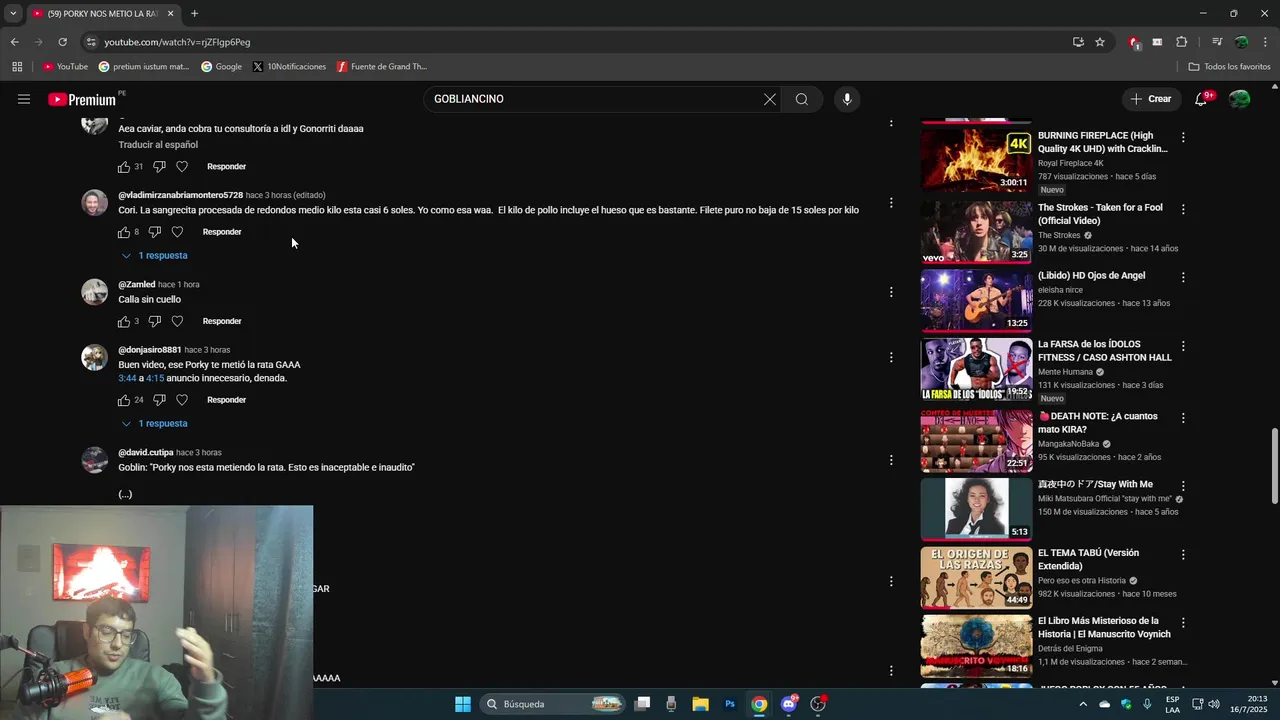
Task: Open Photoshop from the taskbar
Action: (730, 704)
